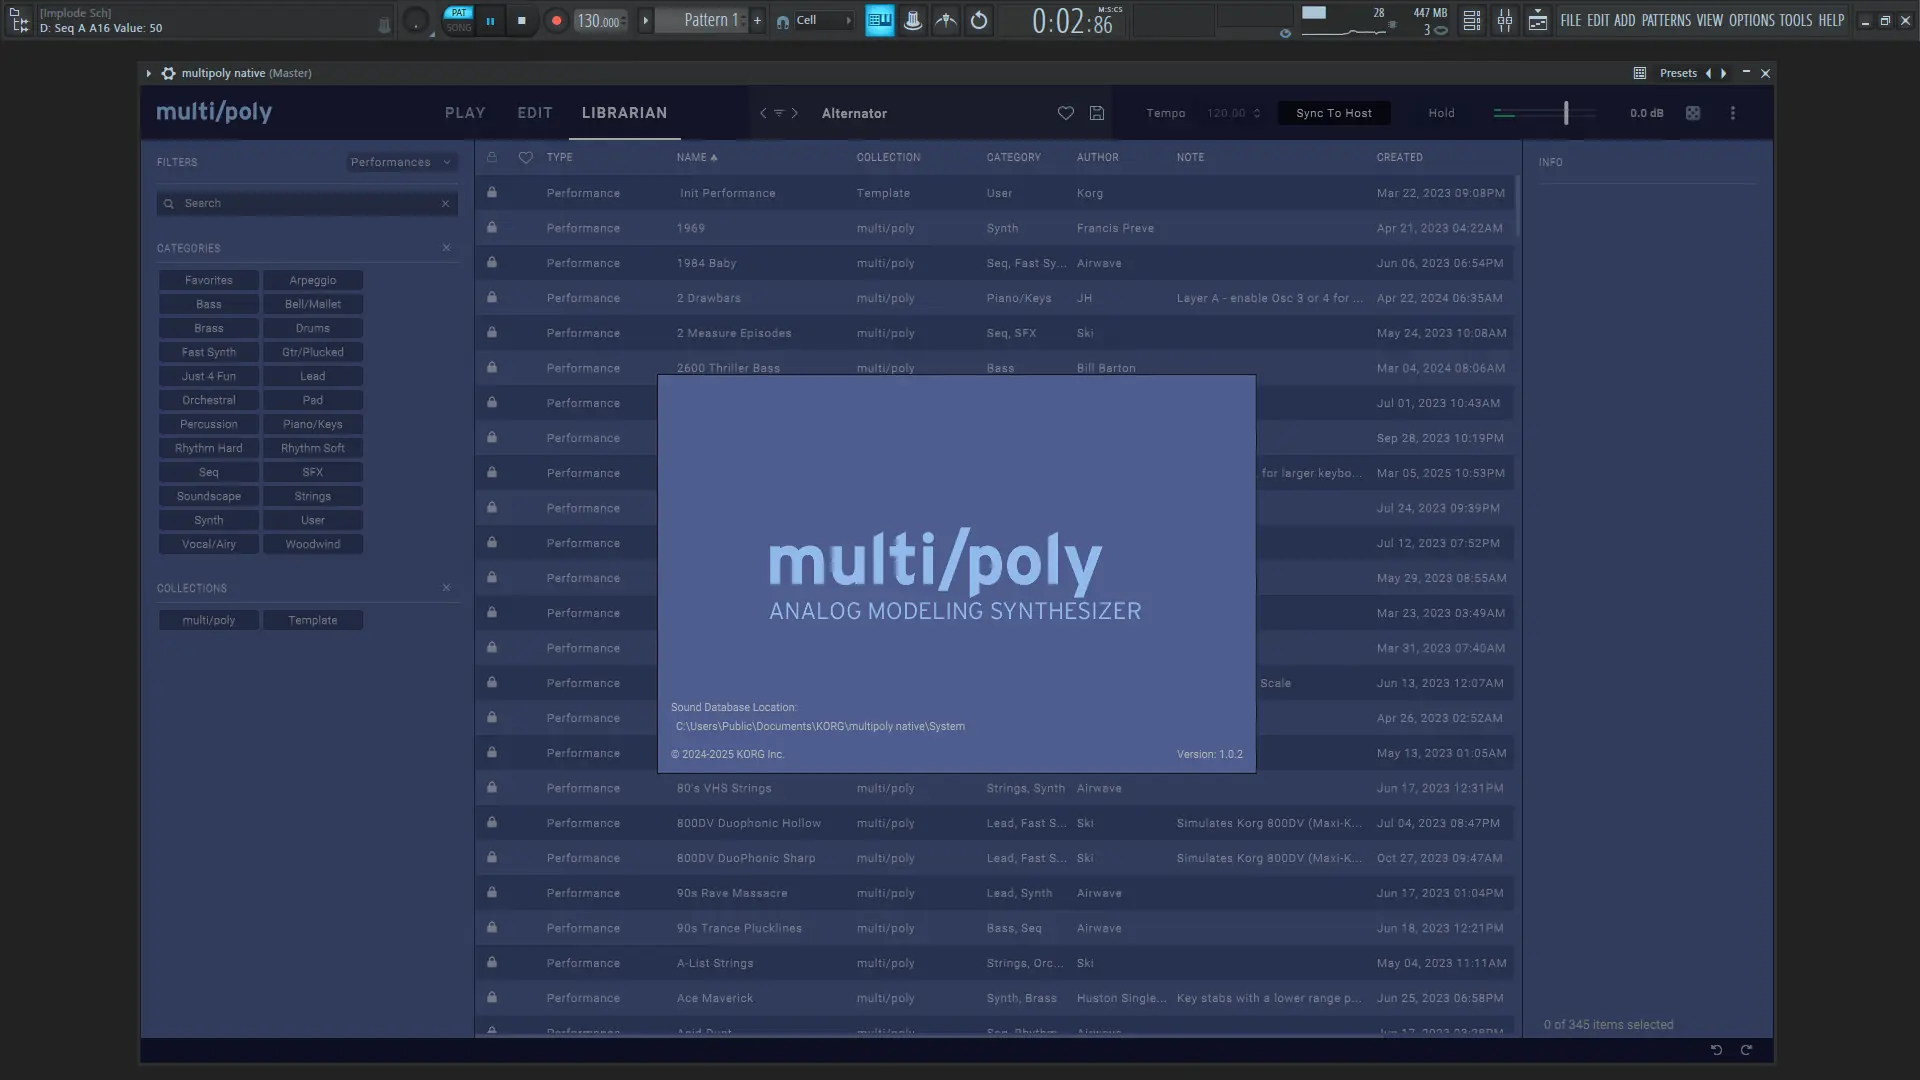The height and width of the screenshot is (1080, 1920).
Task: Switch to the EDIT tab
Action: point(534,113)
